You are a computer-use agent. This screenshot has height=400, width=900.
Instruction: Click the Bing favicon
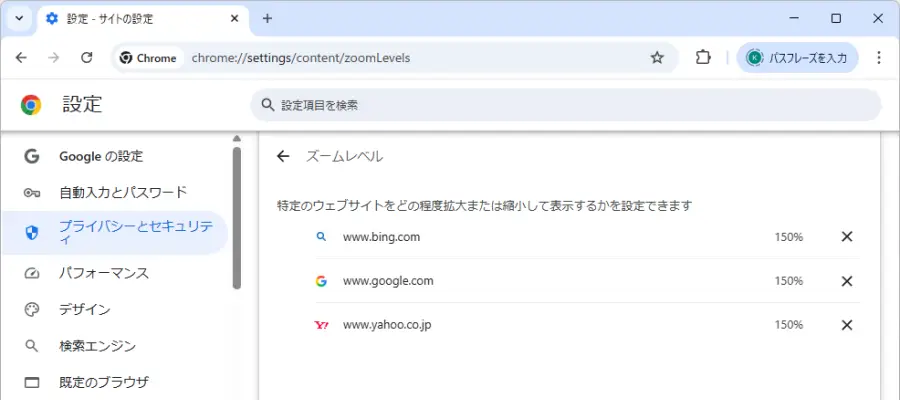(321, 236)
